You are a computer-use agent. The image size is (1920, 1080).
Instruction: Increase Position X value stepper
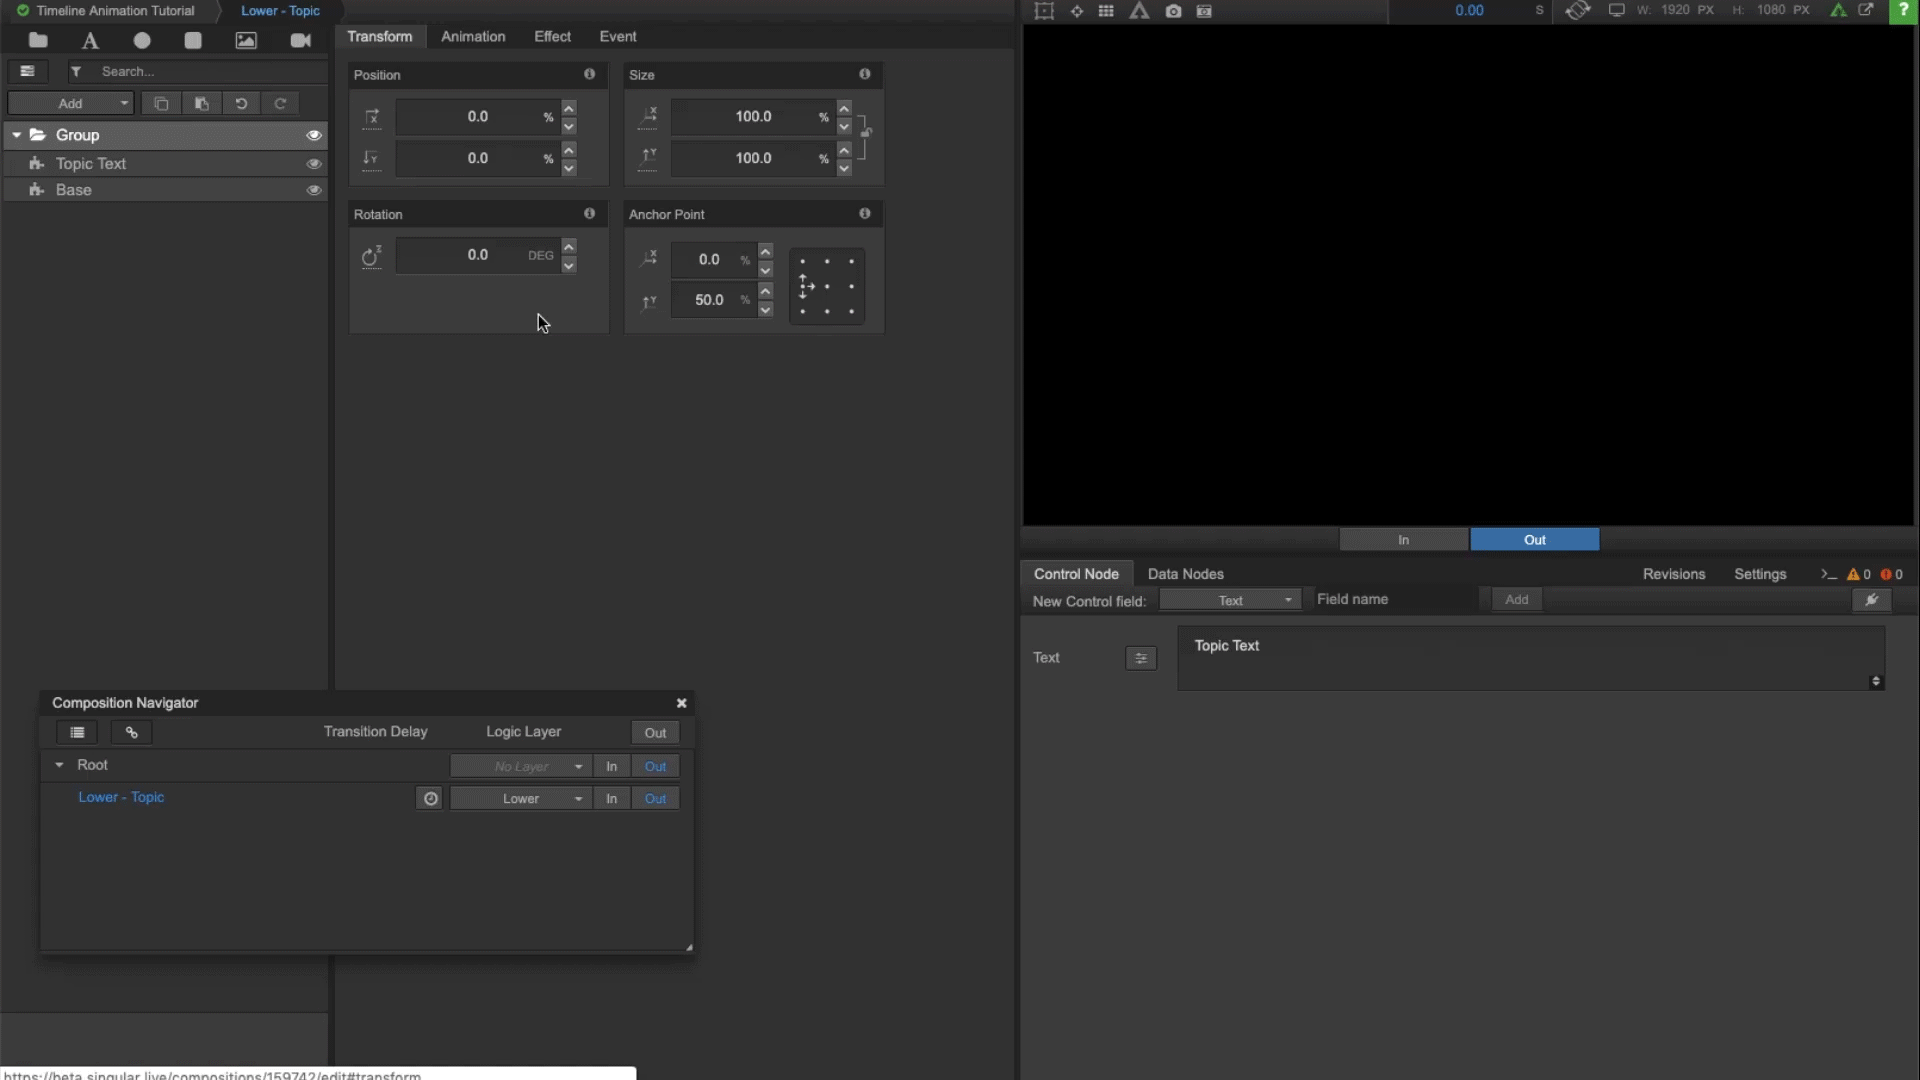(569, 108)
